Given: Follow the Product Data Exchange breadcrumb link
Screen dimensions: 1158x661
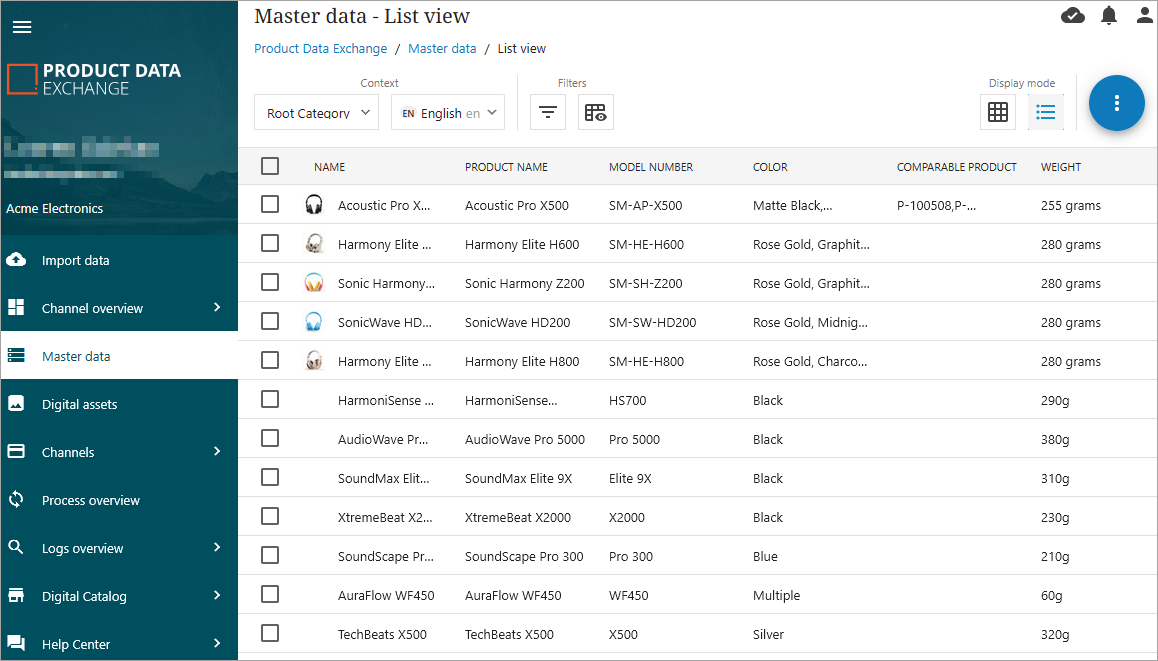Looking at the screenshot, I should 320,48.
